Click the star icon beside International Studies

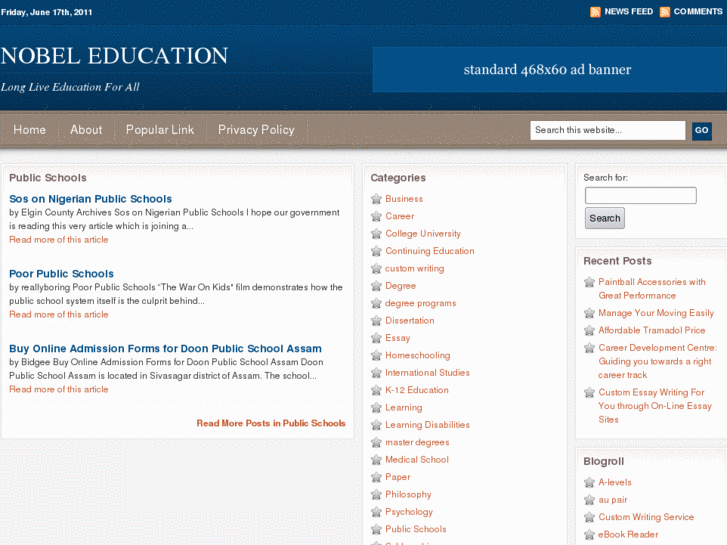376,373
